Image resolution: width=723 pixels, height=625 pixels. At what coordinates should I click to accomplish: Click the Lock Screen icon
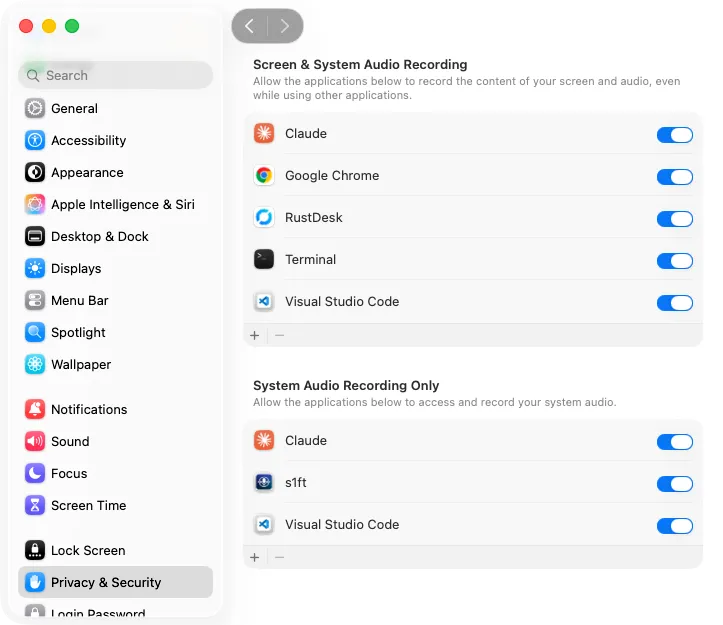click(35, 550)
